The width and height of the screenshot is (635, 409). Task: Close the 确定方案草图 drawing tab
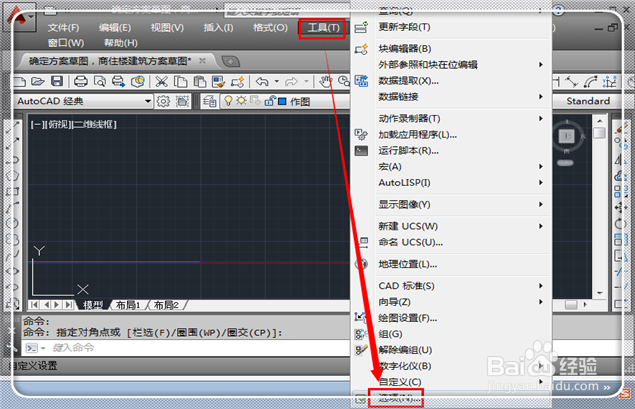[202, 61]
